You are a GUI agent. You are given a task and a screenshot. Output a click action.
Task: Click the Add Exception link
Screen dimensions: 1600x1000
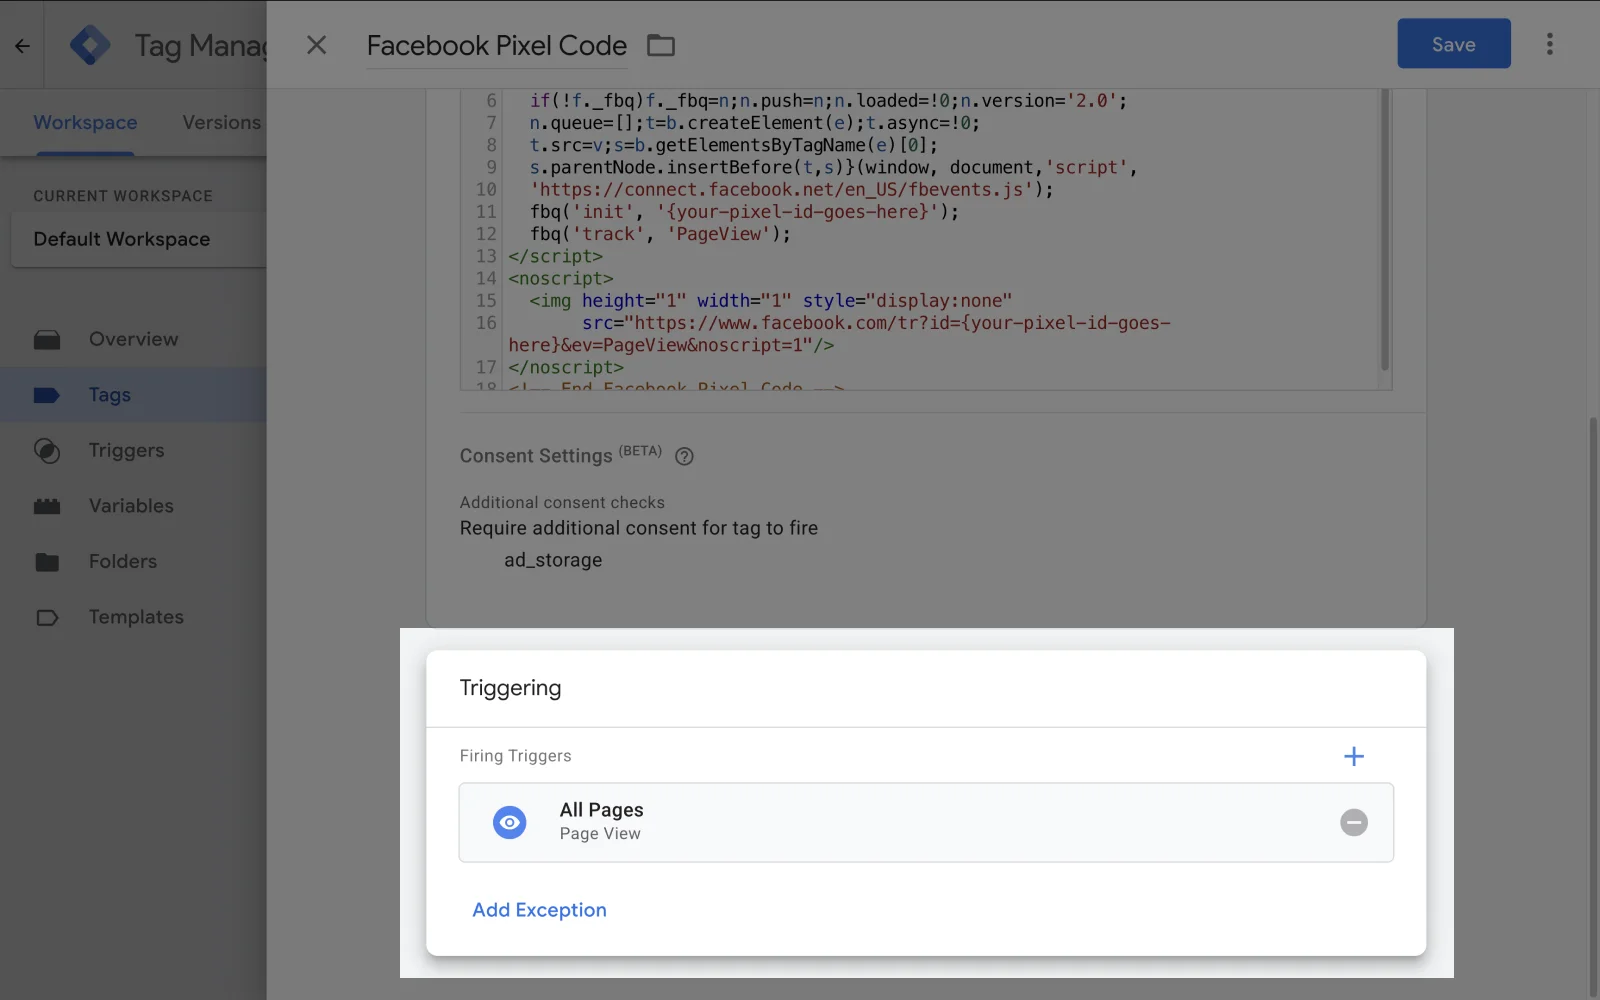point(539,910)
